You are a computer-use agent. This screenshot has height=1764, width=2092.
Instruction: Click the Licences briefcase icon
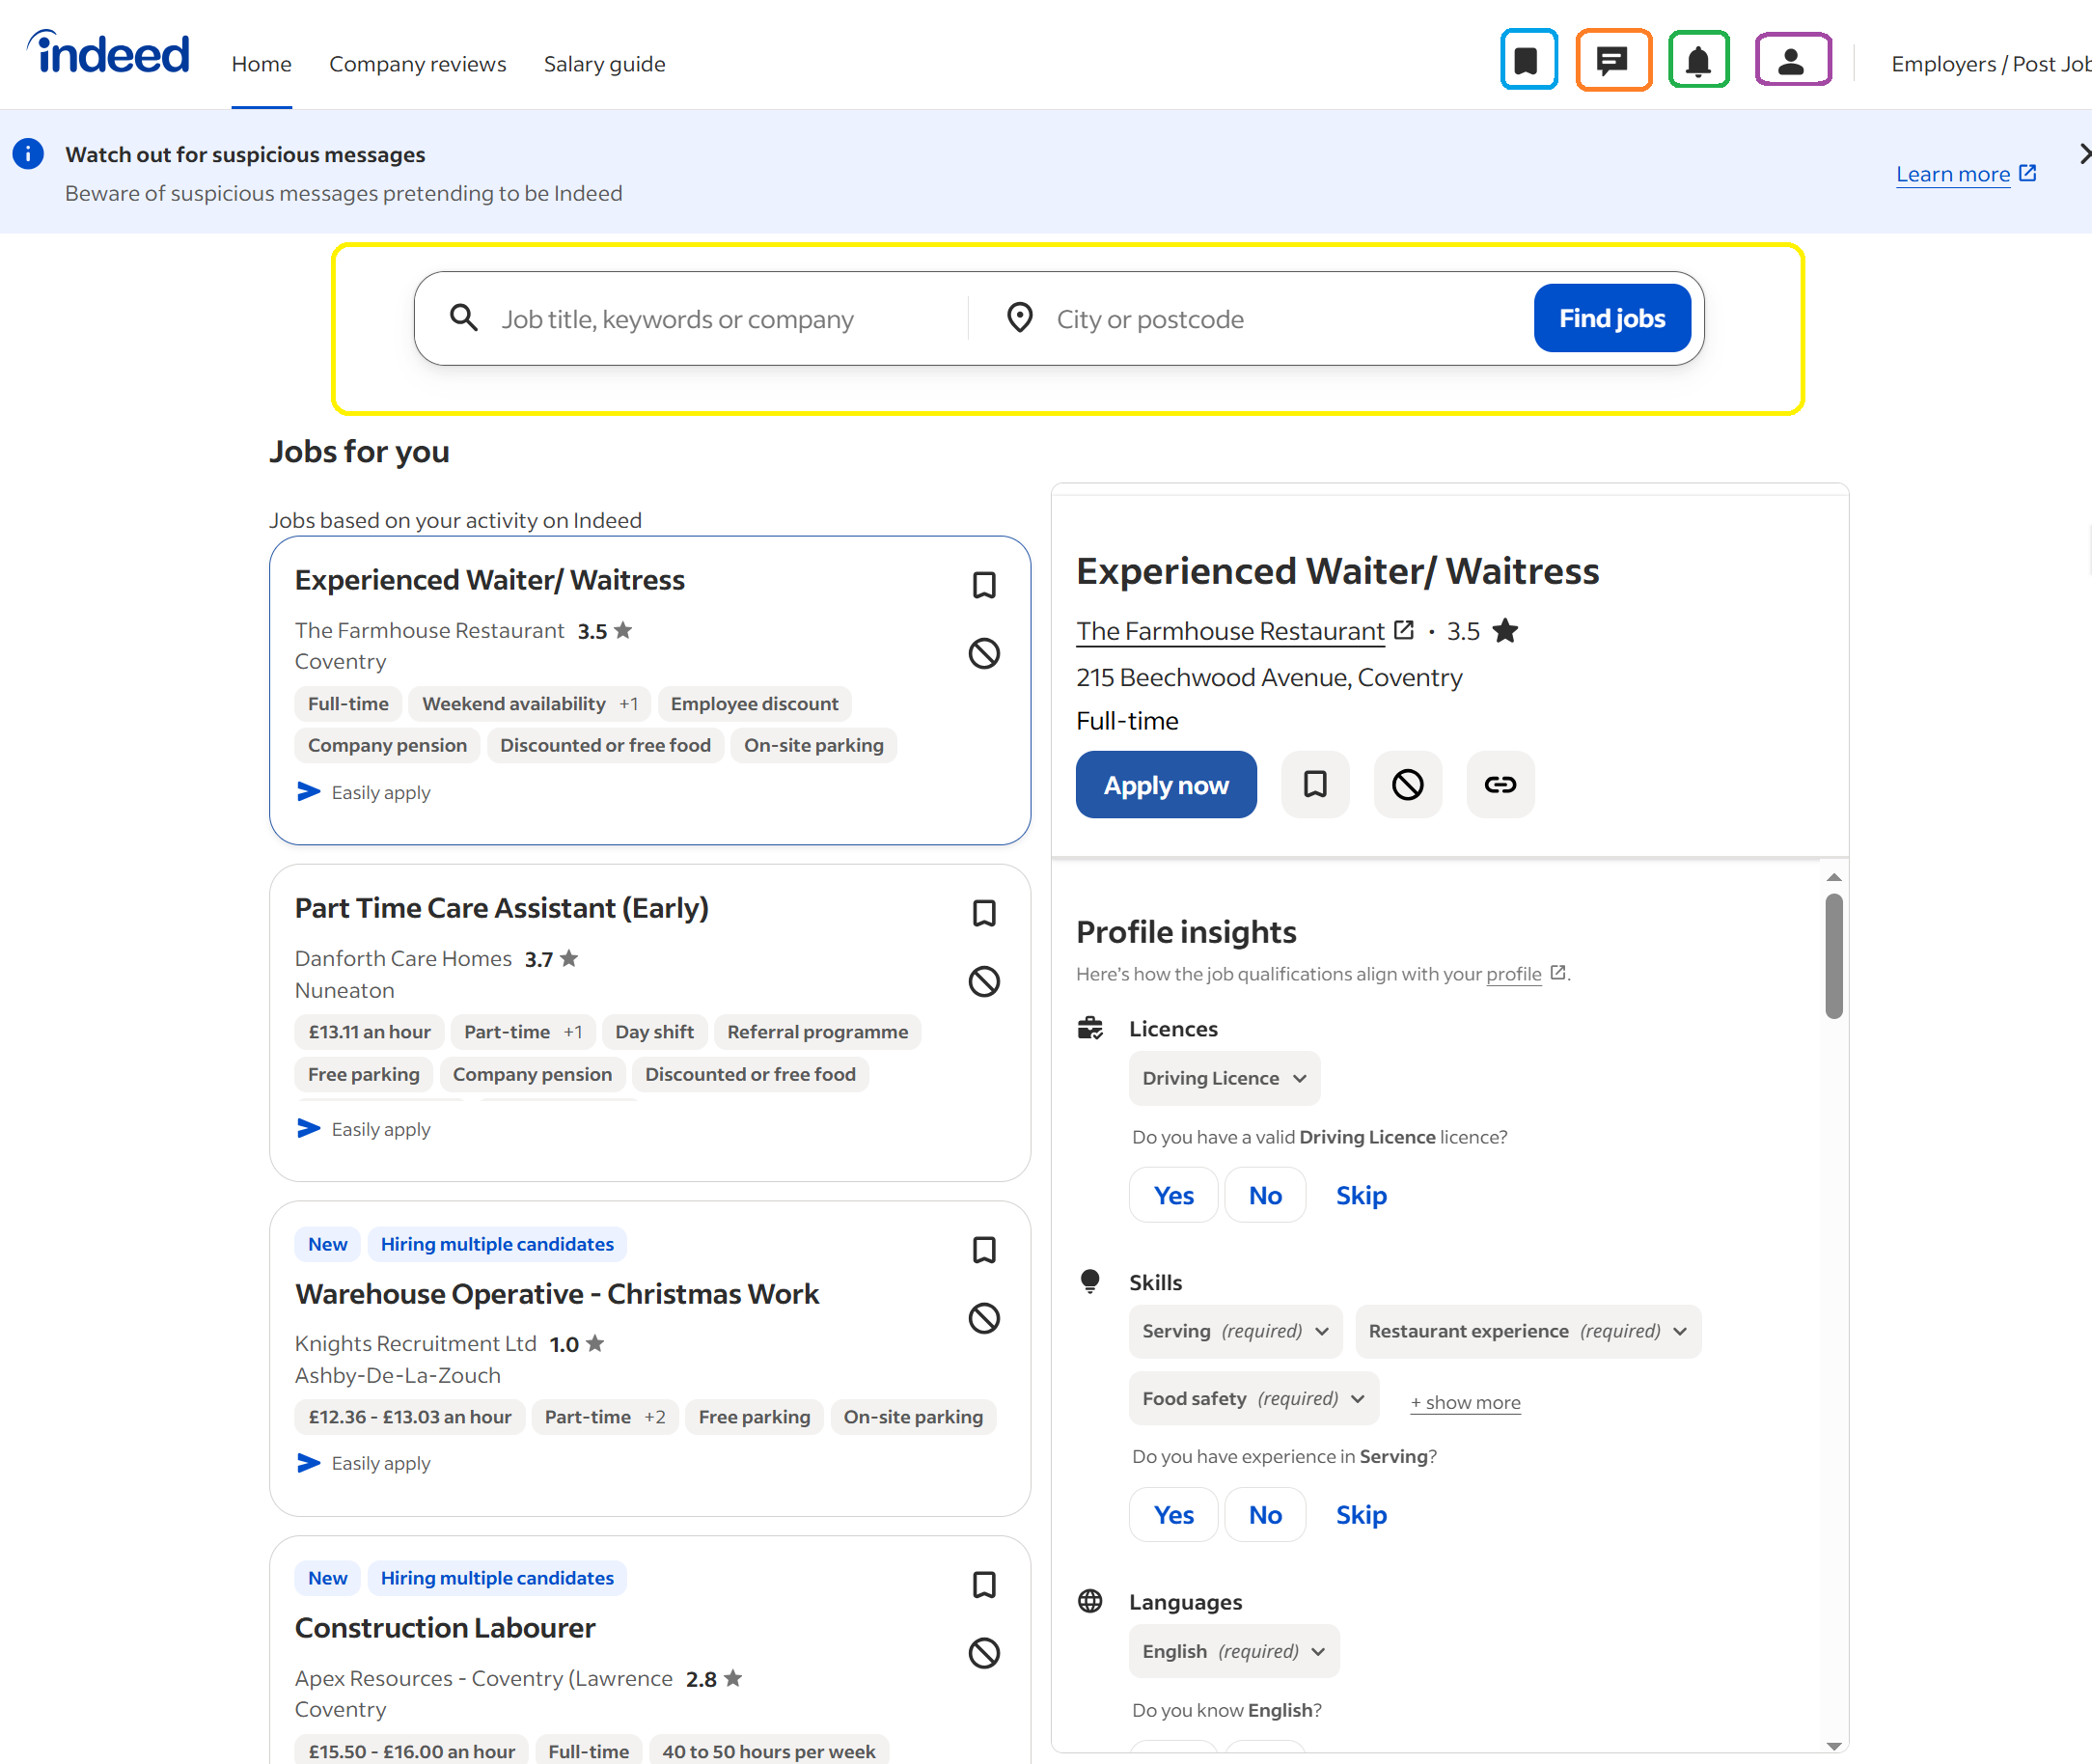pyautogui.click(x=1090, y=1028)
